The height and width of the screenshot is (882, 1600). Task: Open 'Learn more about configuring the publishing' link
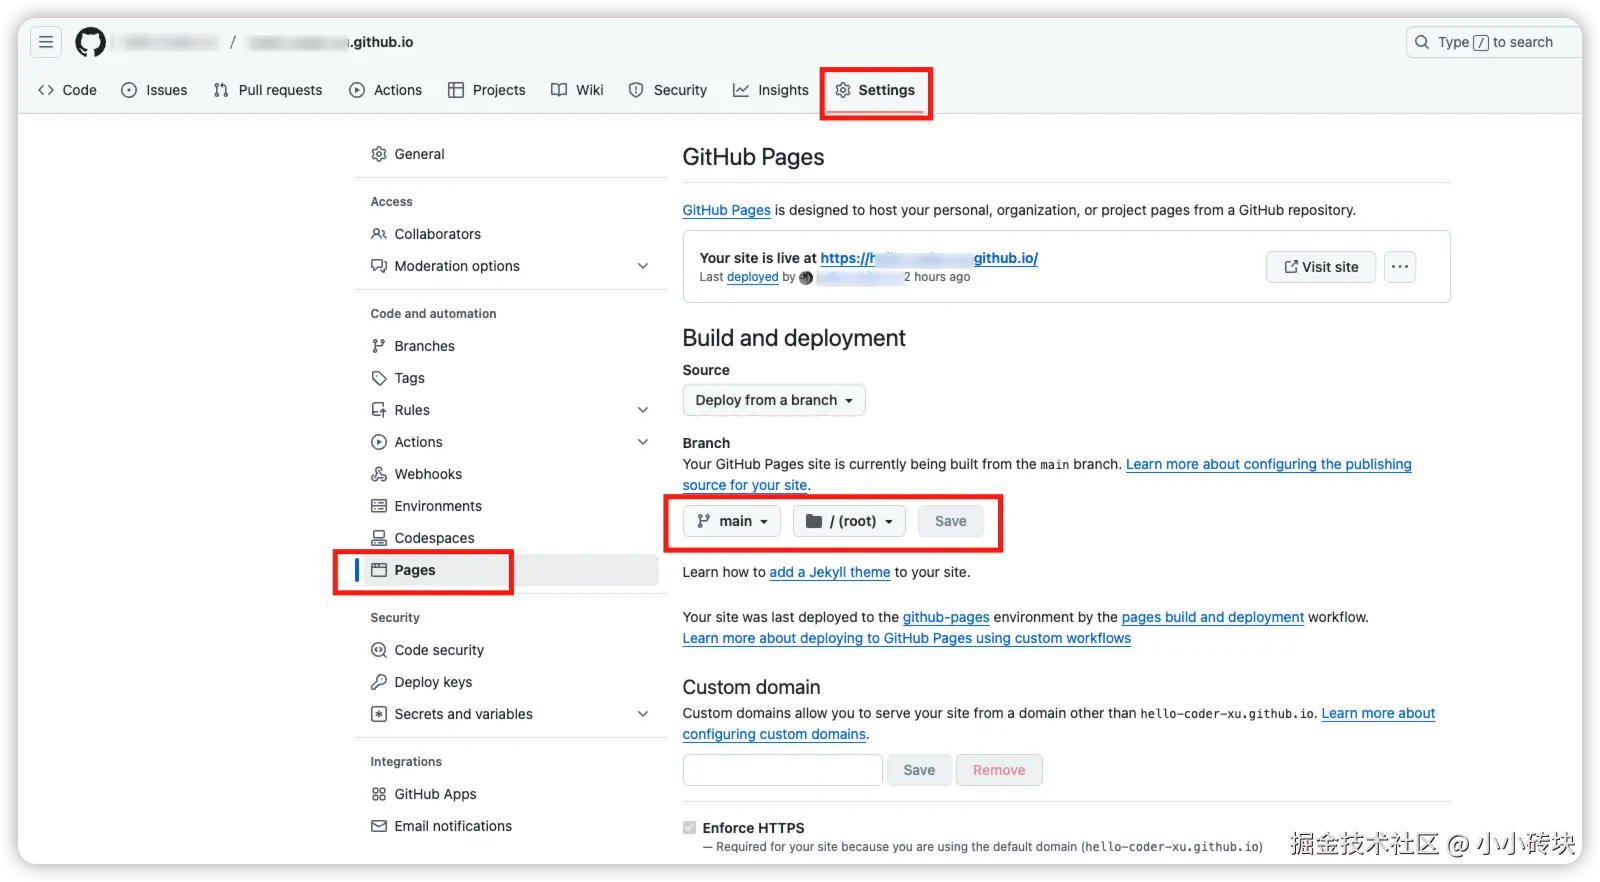tap(1268, 464)
